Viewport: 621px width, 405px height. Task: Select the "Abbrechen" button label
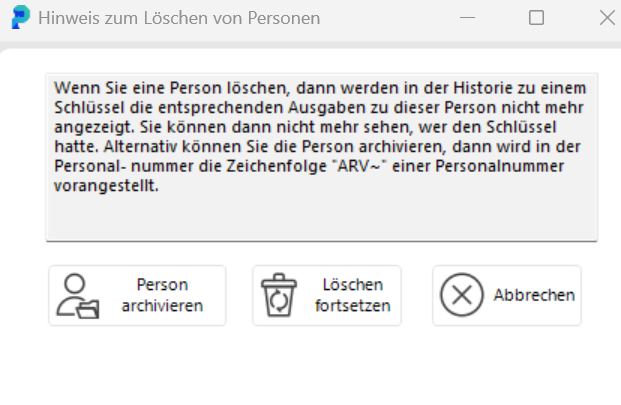point(534,295)
